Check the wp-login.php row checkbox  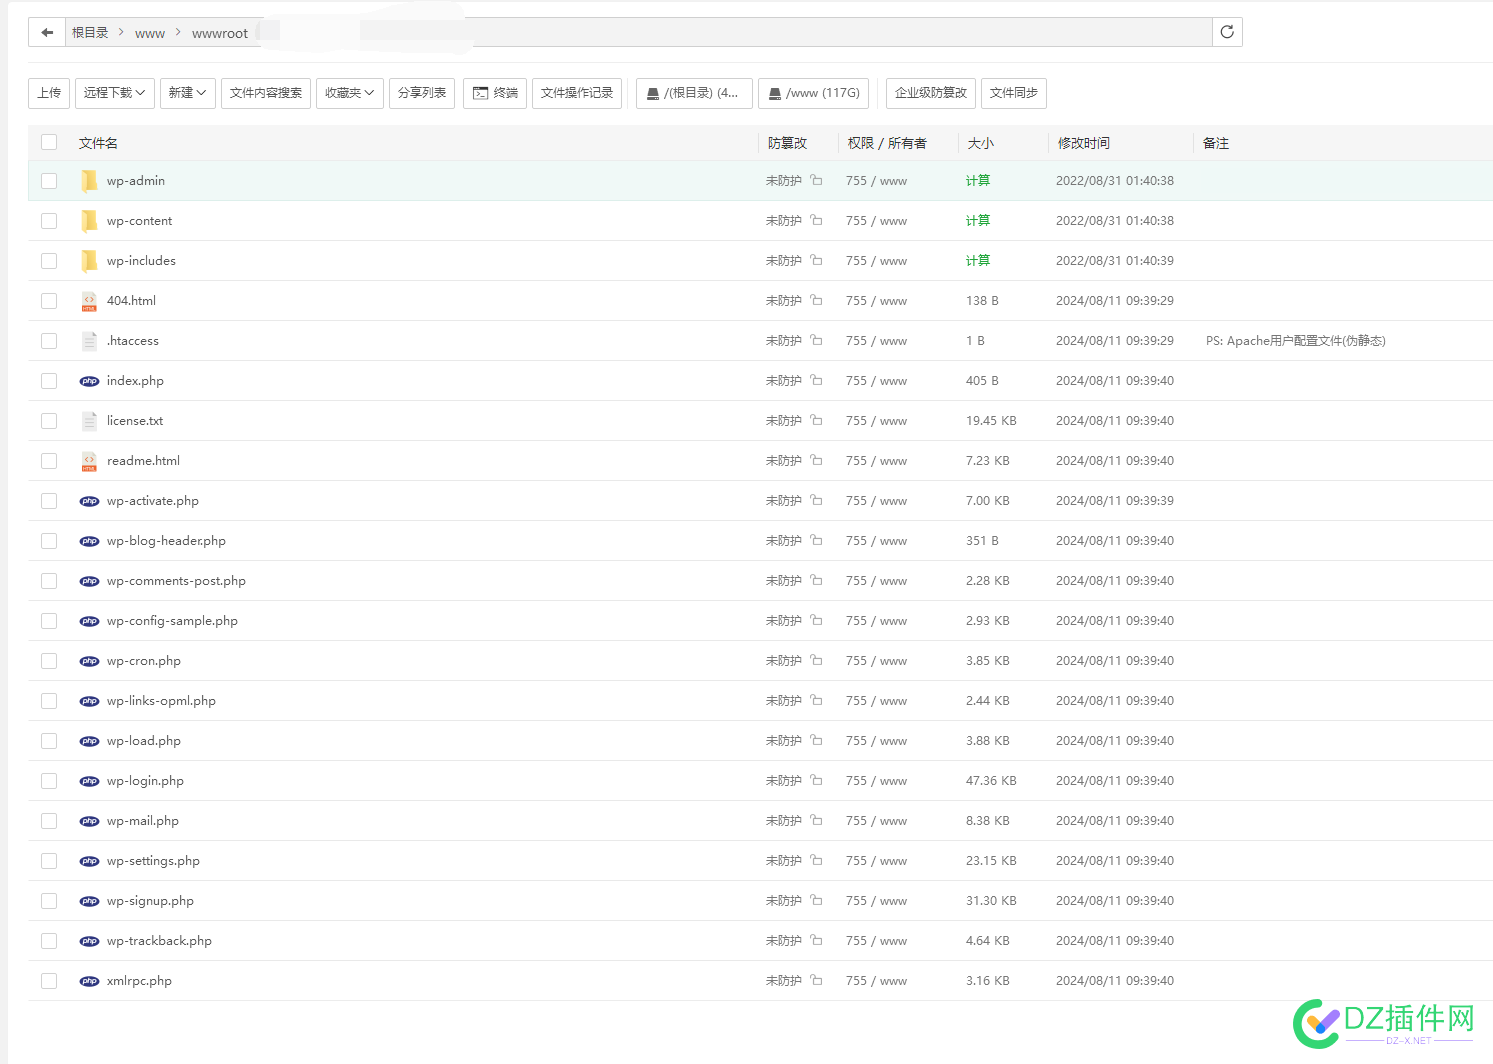click(49, 781)
